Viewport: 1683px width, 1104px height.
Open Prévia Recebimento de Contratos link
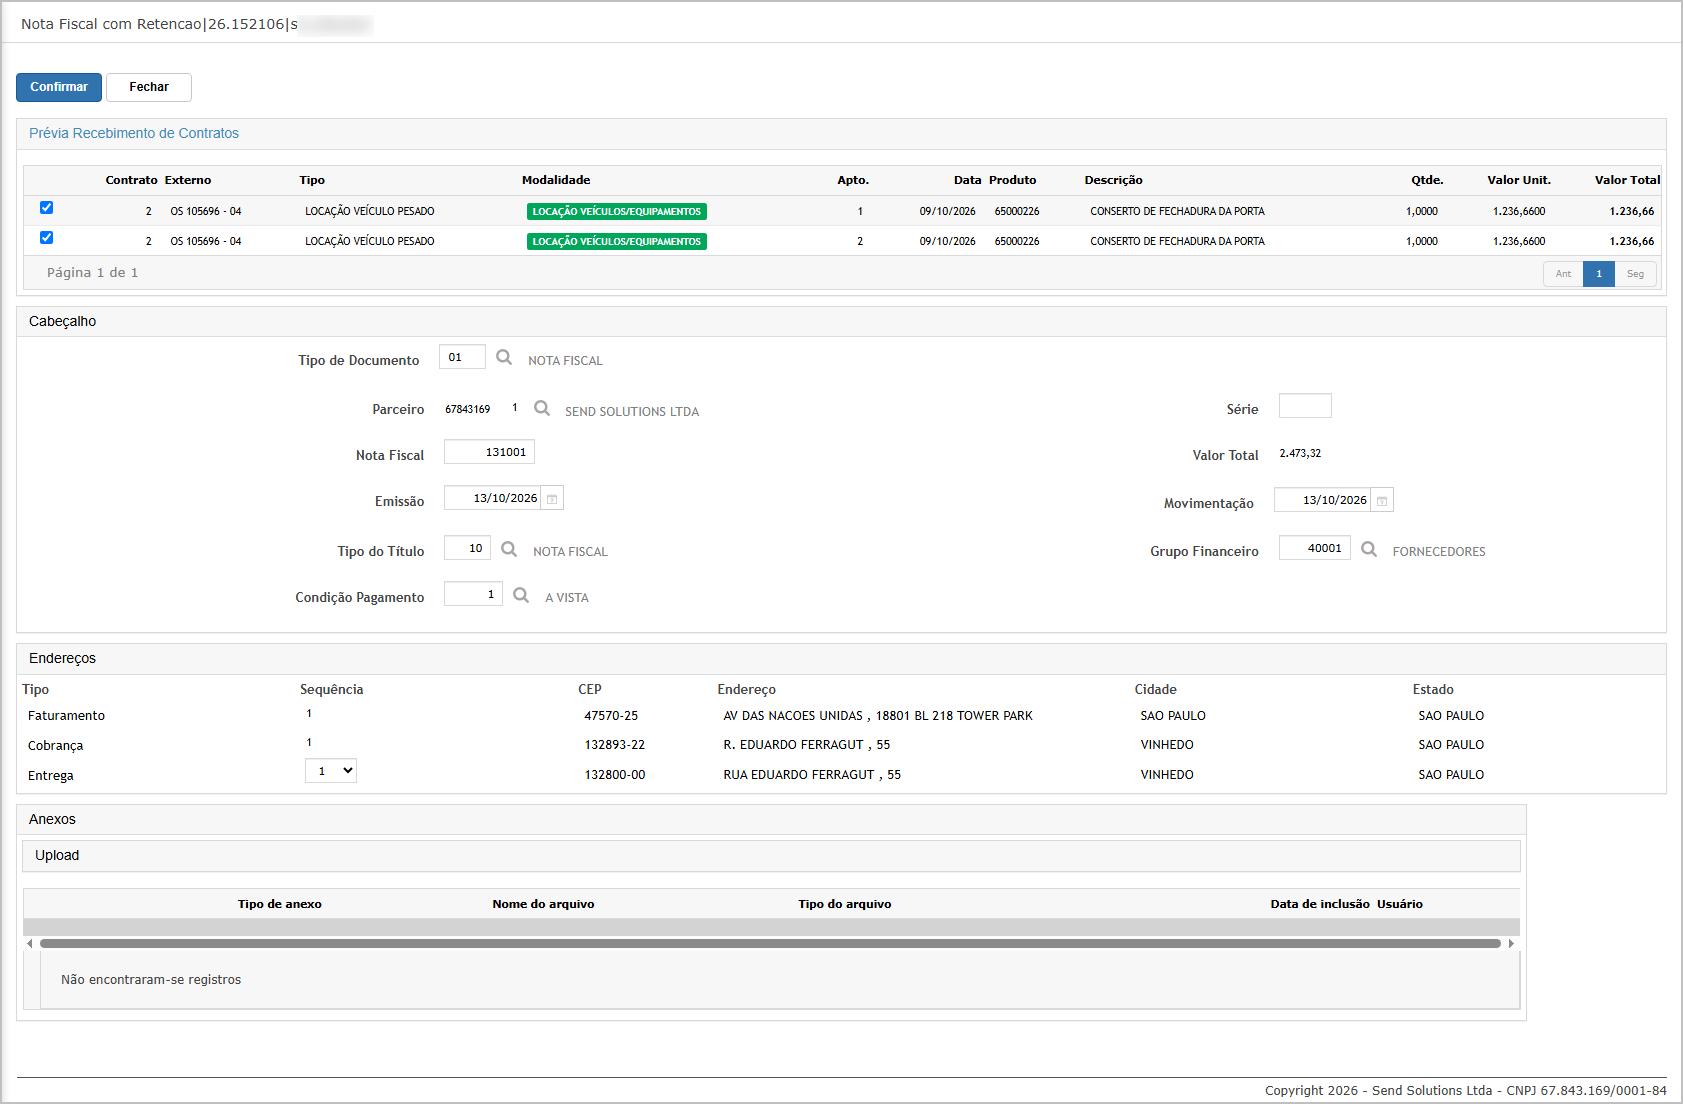click(x=134, y=133)
